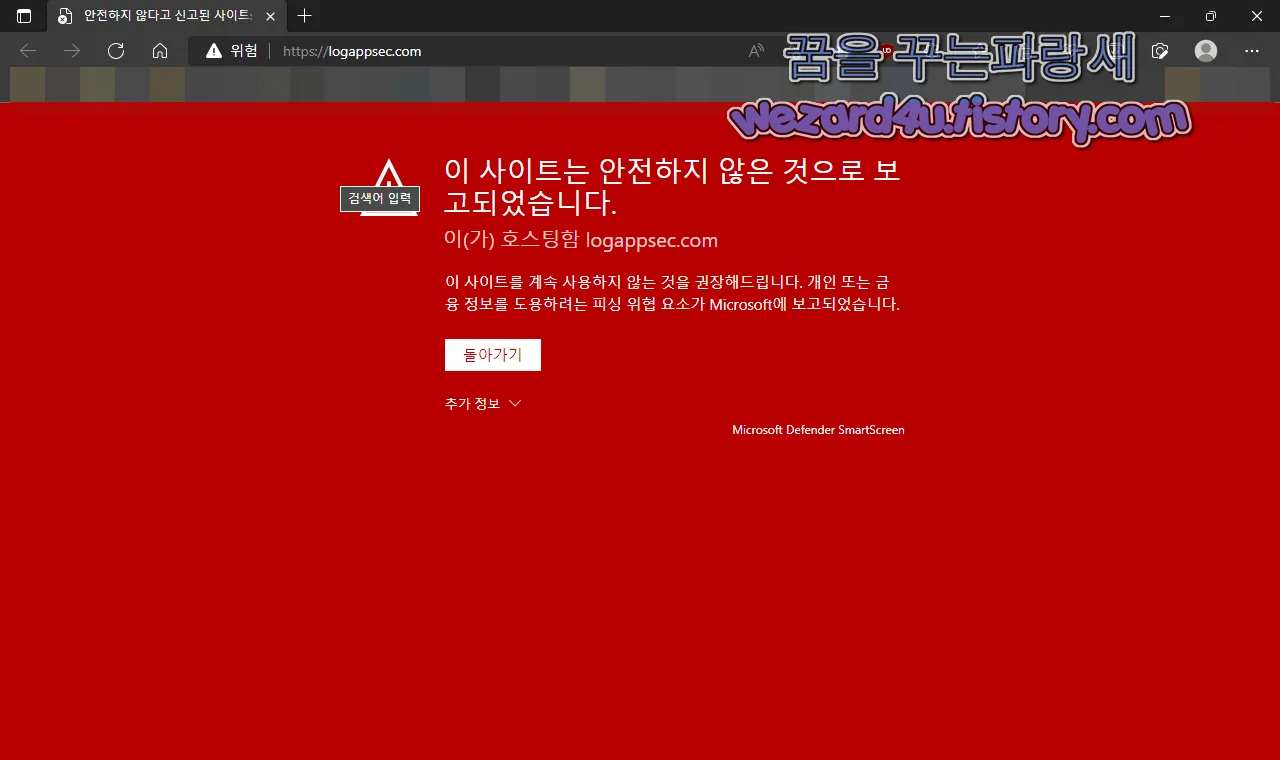
Task: Open a new tab with plus icon
Action: click(x=305, y=16)
